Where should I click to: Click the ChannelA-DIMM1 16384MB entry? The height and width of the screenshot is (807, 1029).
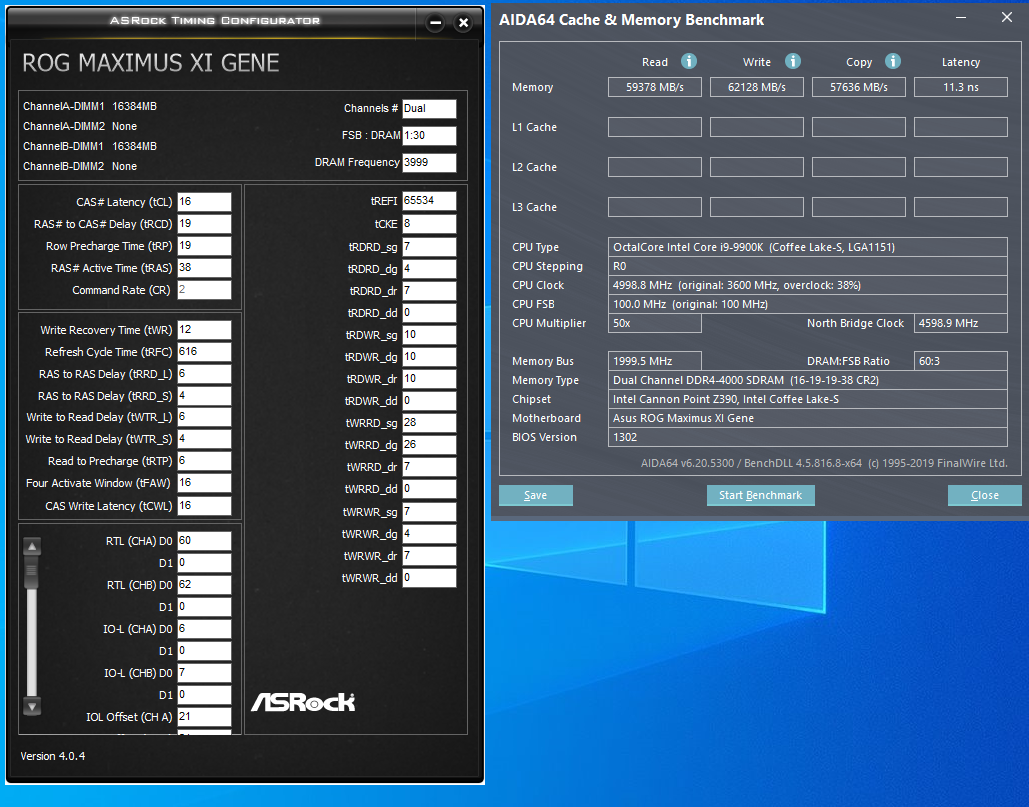click(x=90, y=106)
